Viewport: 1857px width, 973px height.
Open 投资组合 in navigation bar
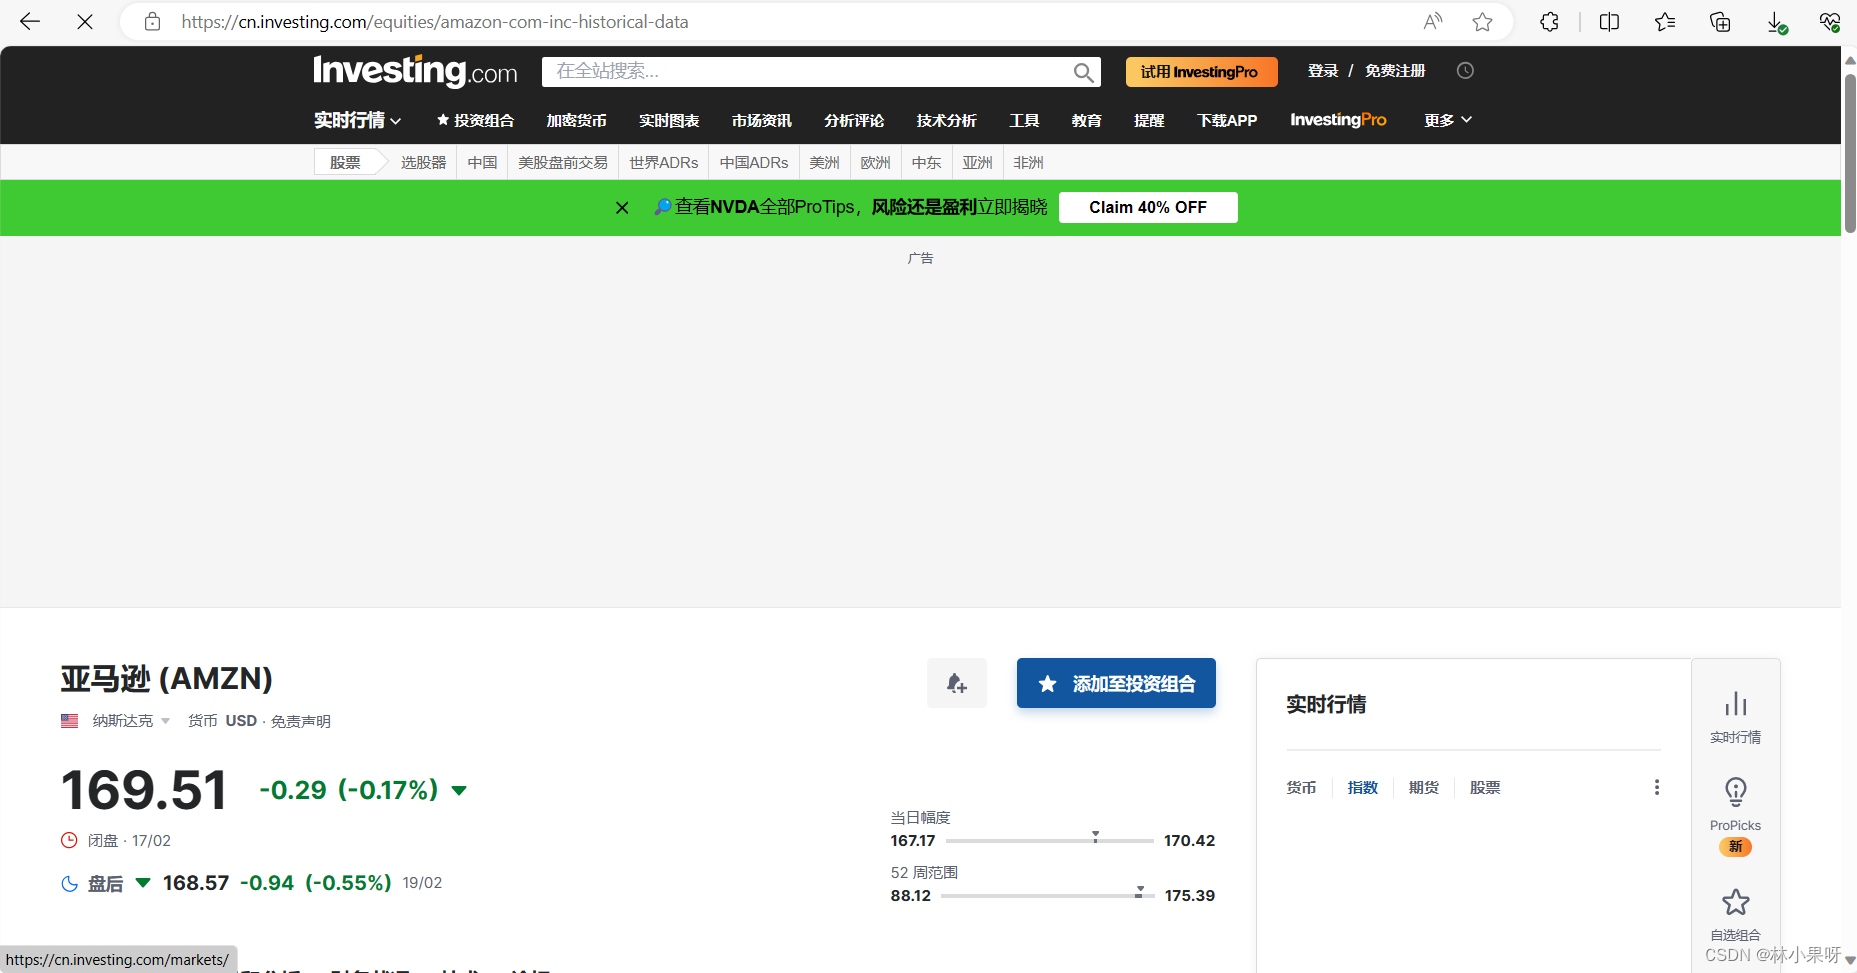(475, 120)
